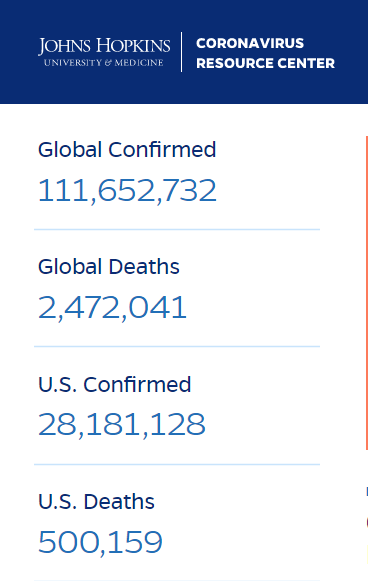
Task: Click the word CORONAVIRUS in the header
Action: pyautogui.click(x=250, y=43)
